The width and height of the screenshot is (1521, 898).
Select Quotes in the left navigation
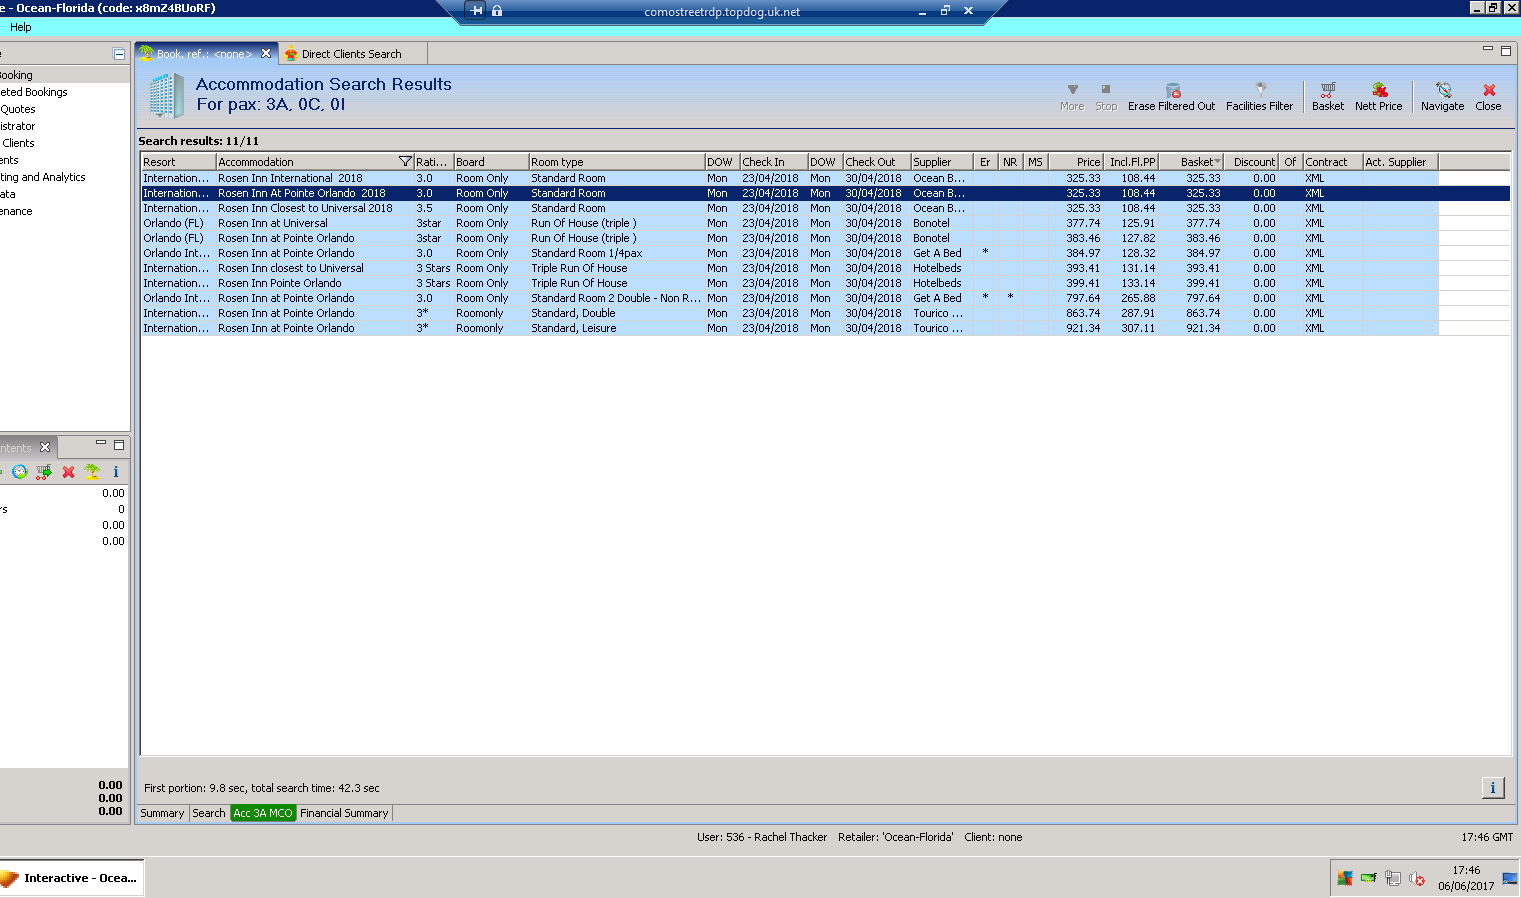tap(18, 109)
